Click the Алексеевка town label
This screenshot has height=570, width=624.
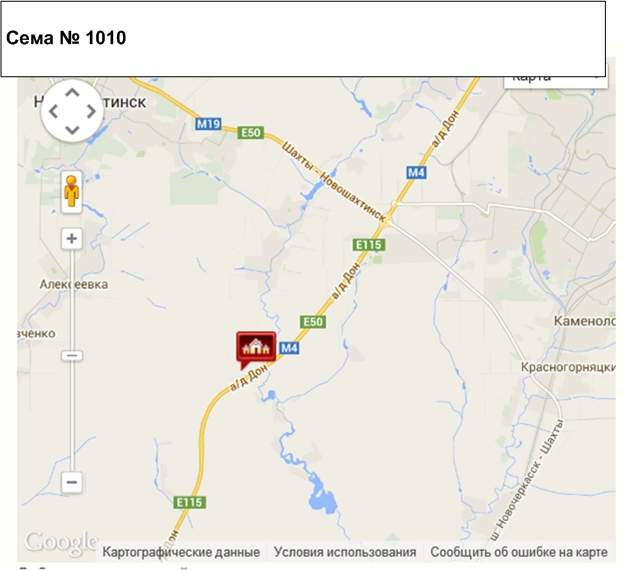click(74, 284)
